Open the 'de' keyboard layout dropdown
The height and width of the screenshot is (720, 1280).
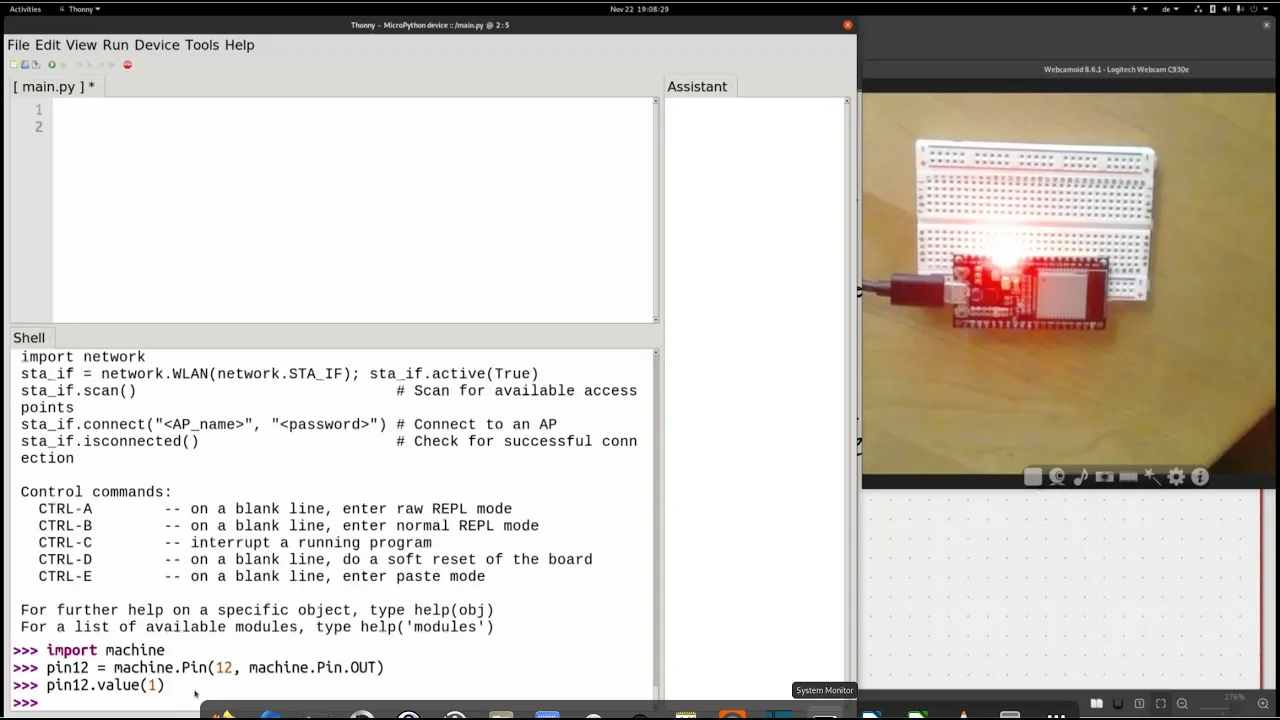coord(1170,9)
